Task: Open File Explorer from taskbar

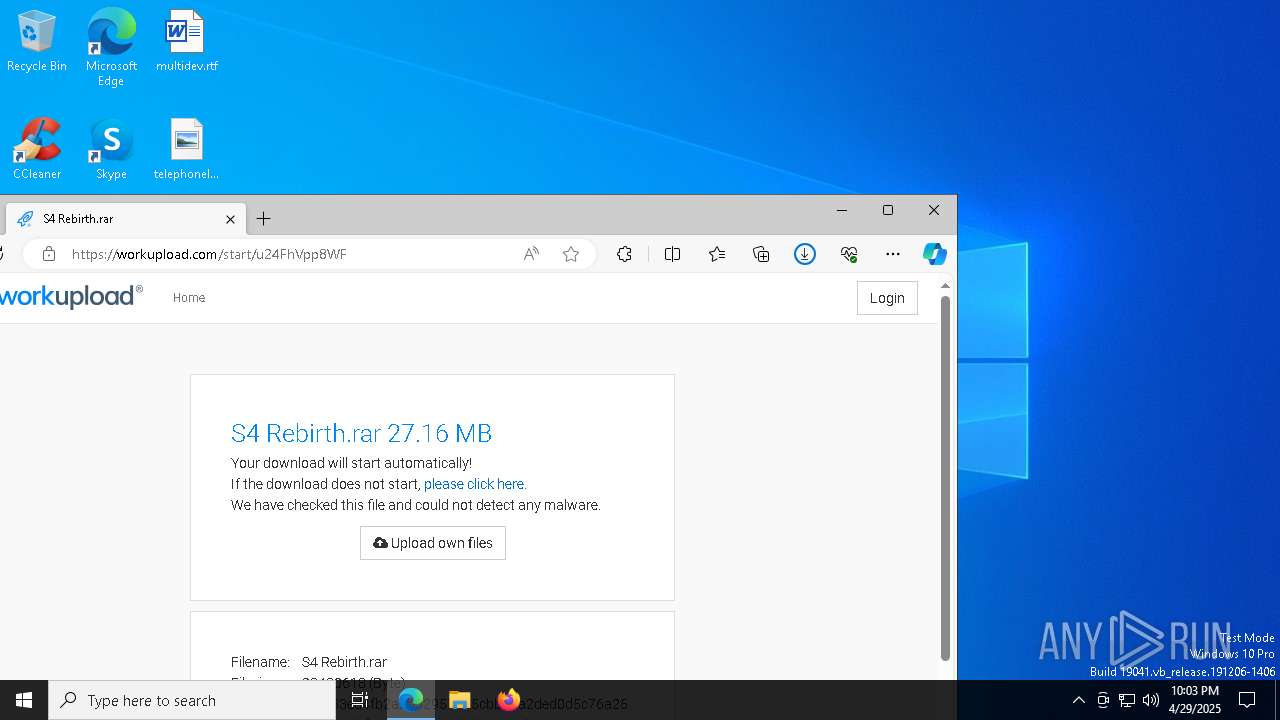Action: coord(460,700)
